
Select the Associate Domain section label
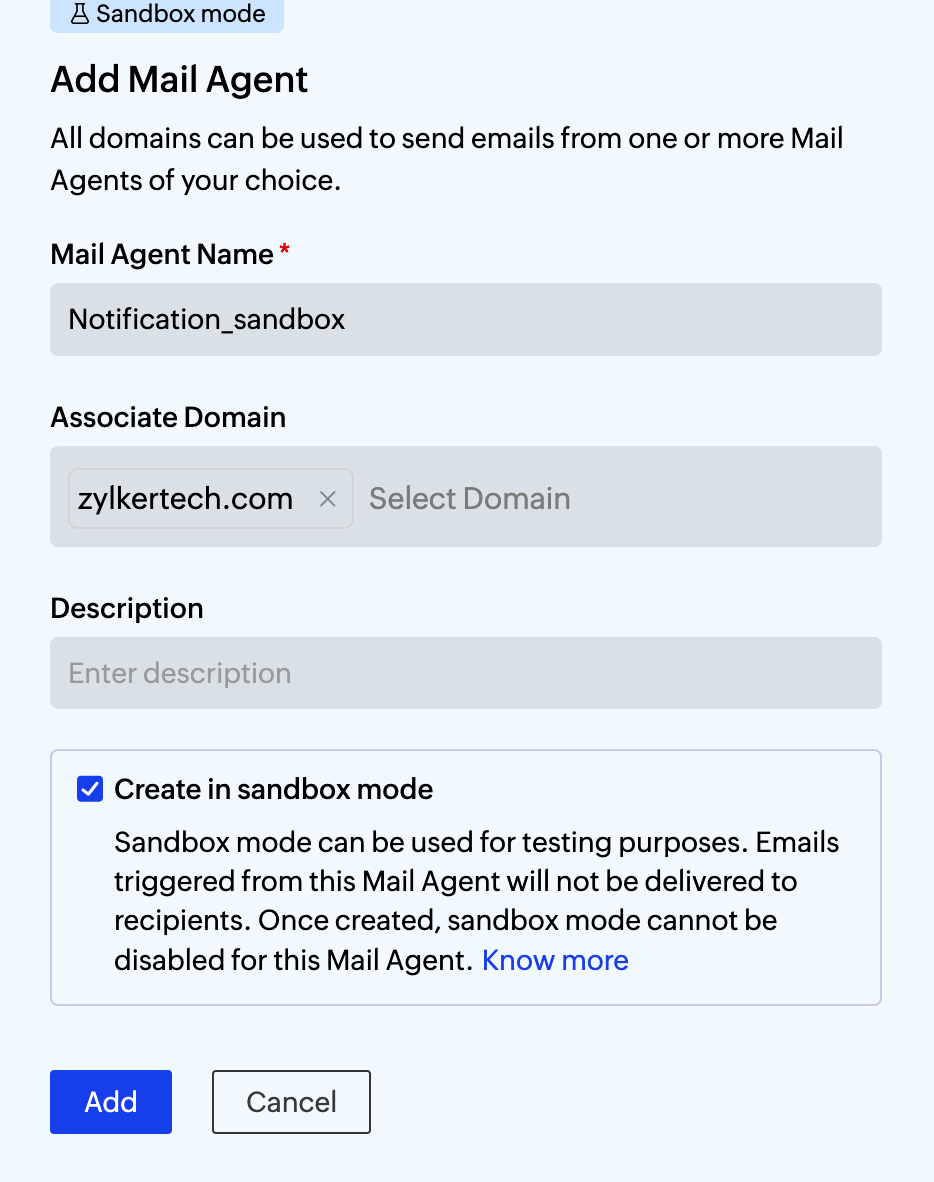pos(167,417)
